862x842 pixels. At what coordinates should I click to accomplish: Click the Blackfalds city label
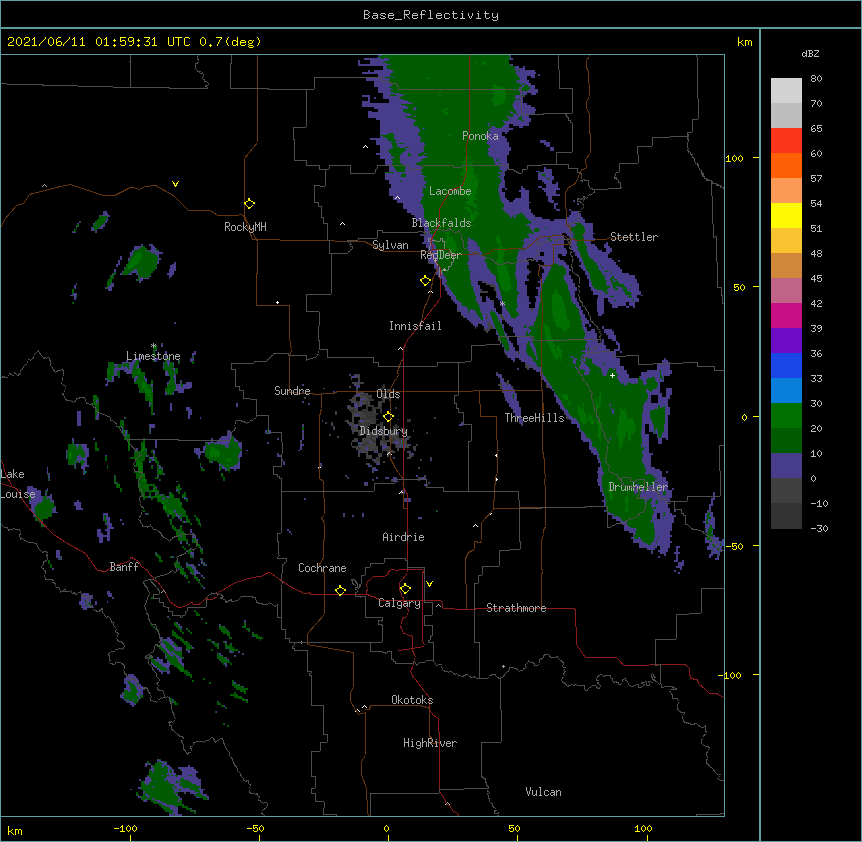[441, 223]
